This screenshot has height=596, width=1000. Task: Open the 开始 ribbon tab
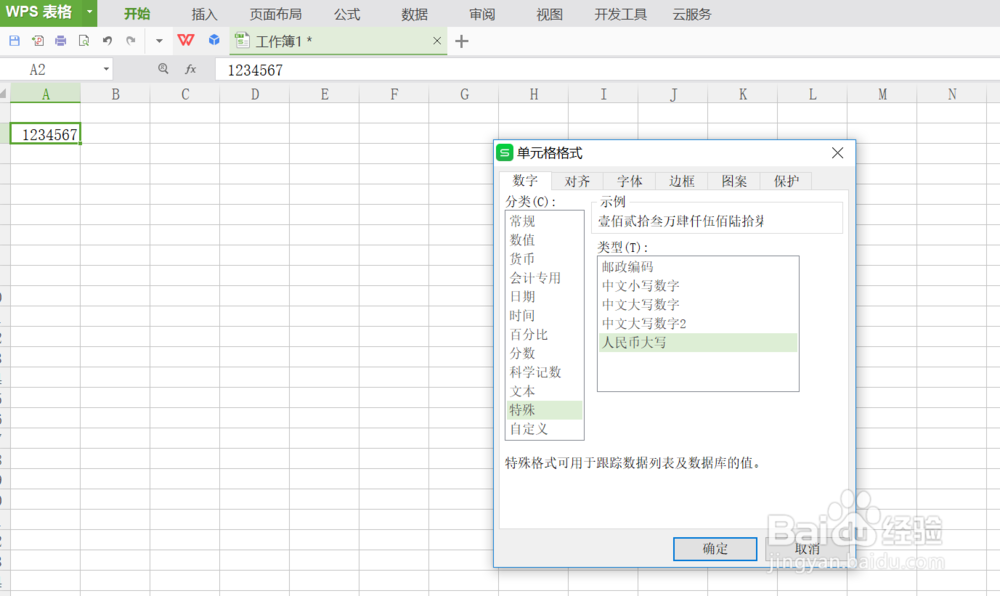tap(137, 14)
